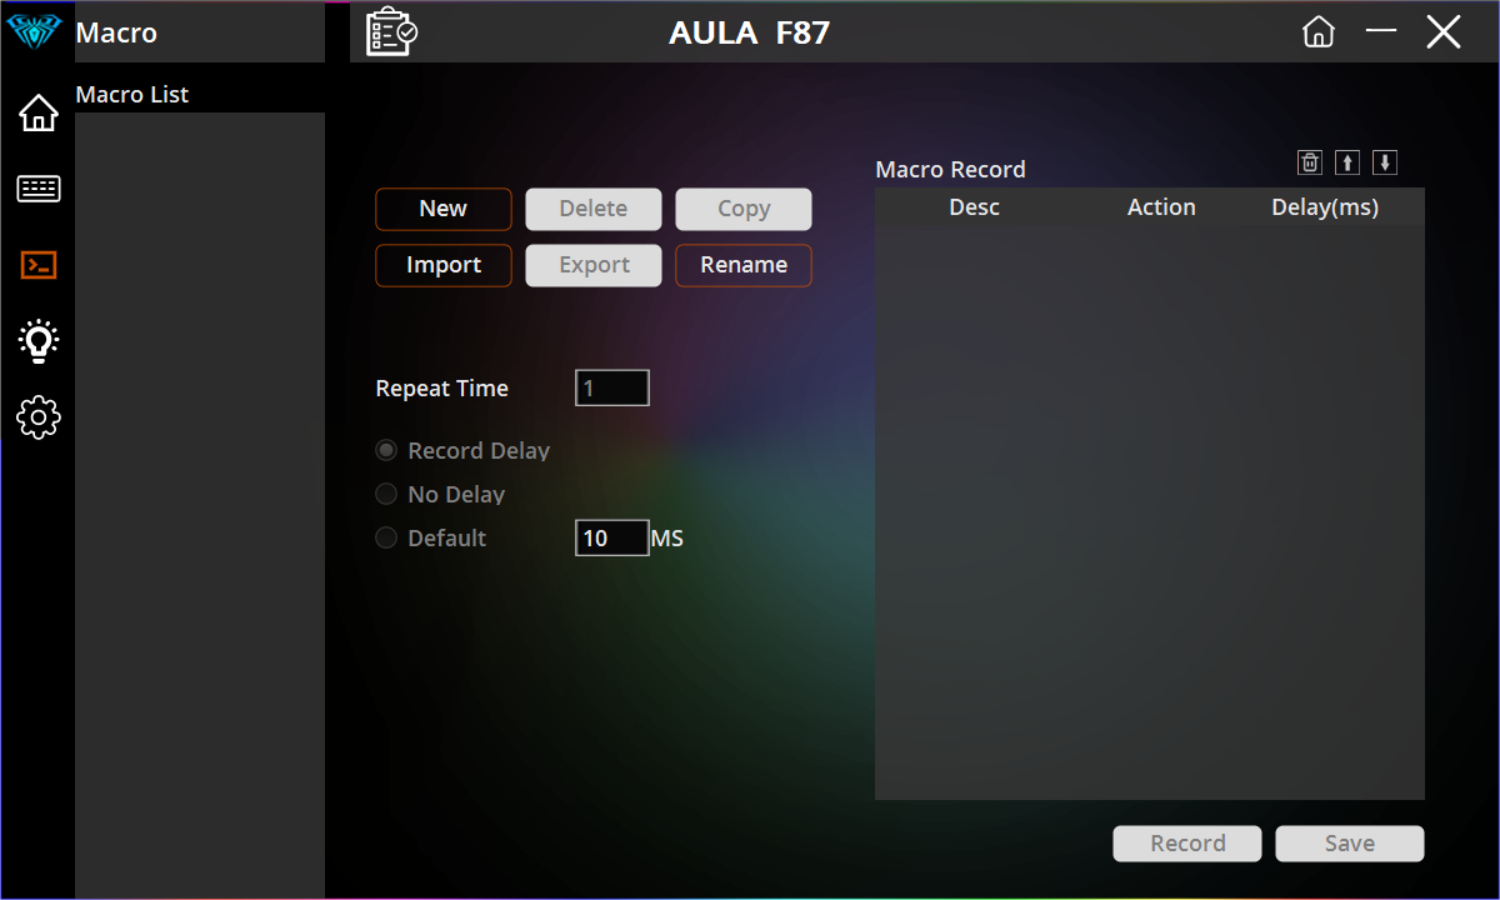Click the AULA wings logo
The image size is (1500, 900).
34,31
